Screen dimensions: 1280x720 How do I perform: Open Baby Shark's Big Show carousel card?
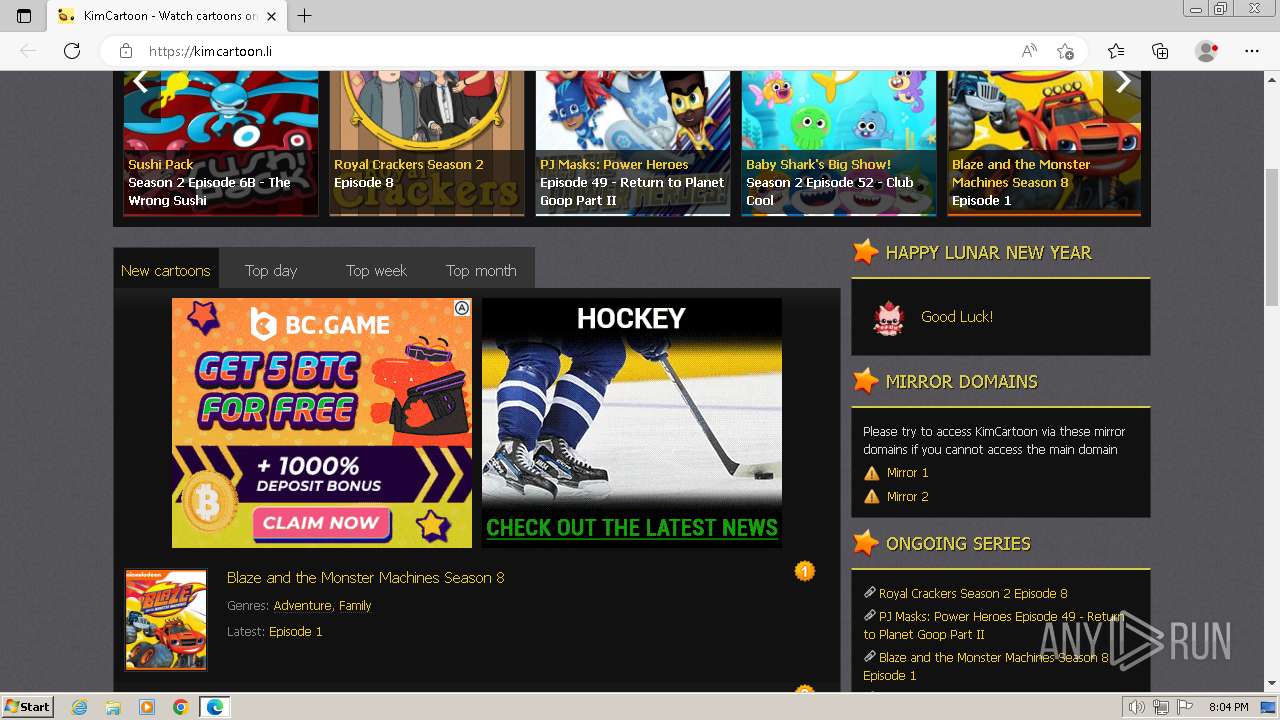[x=839, y=143]
